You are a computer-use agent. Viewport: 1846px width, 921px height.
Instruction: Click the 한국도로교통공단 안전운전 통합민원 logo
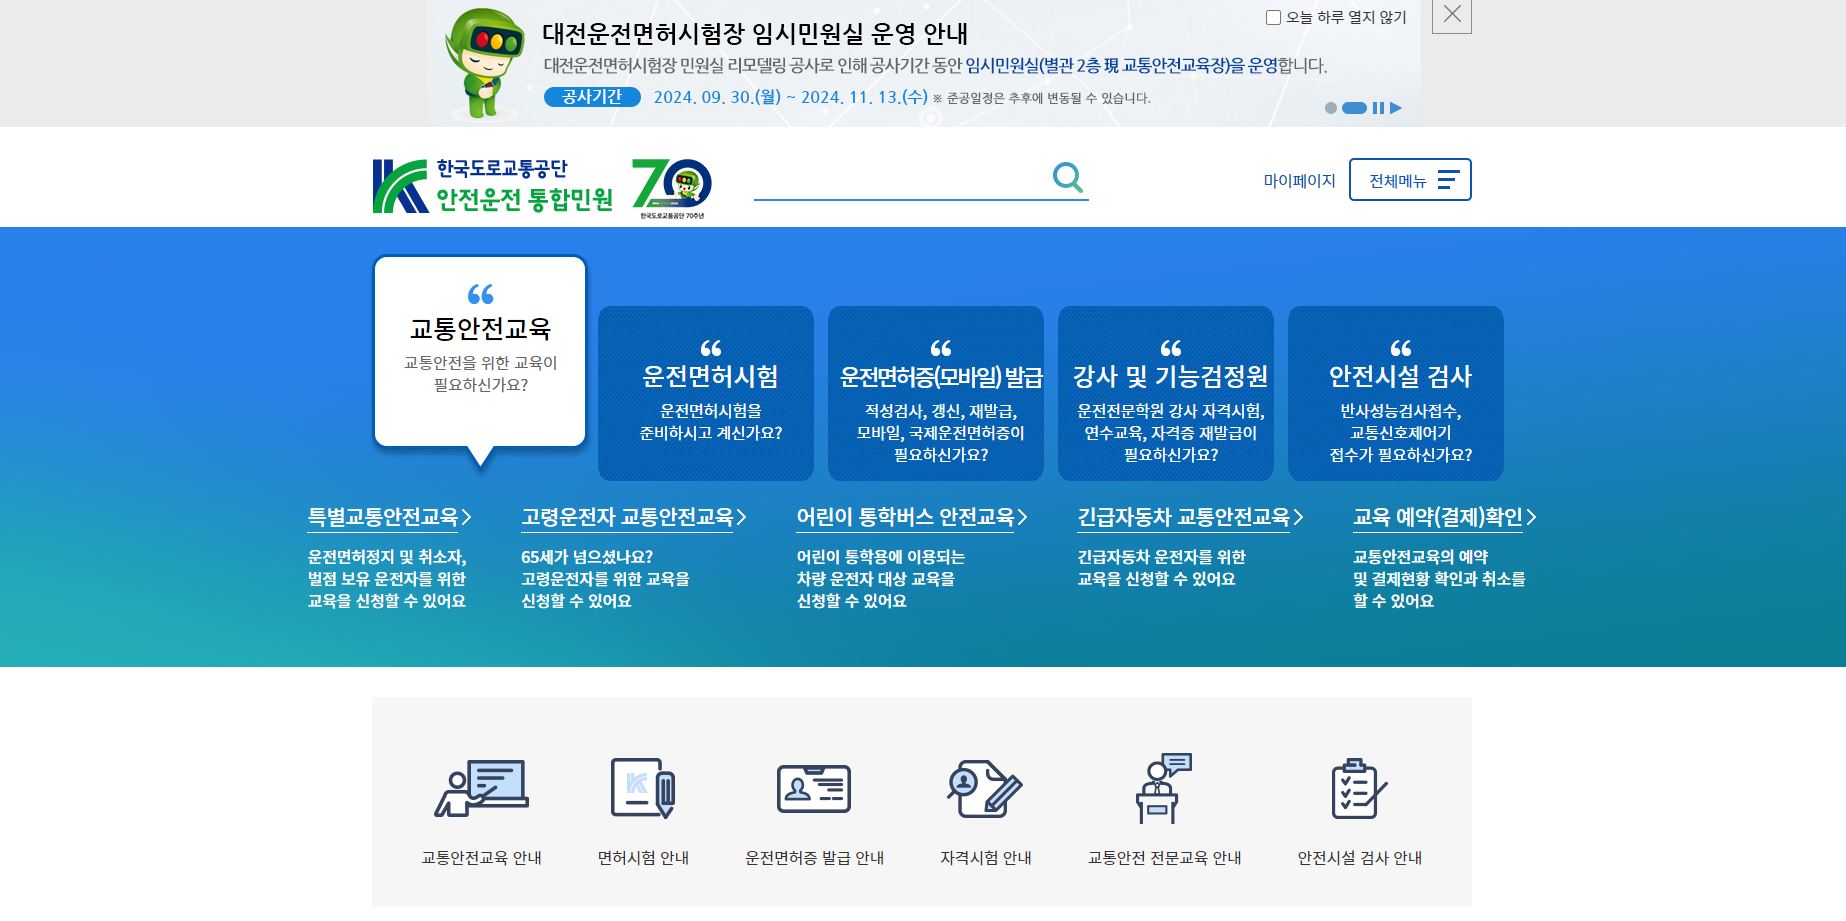(x=492, y=186)
